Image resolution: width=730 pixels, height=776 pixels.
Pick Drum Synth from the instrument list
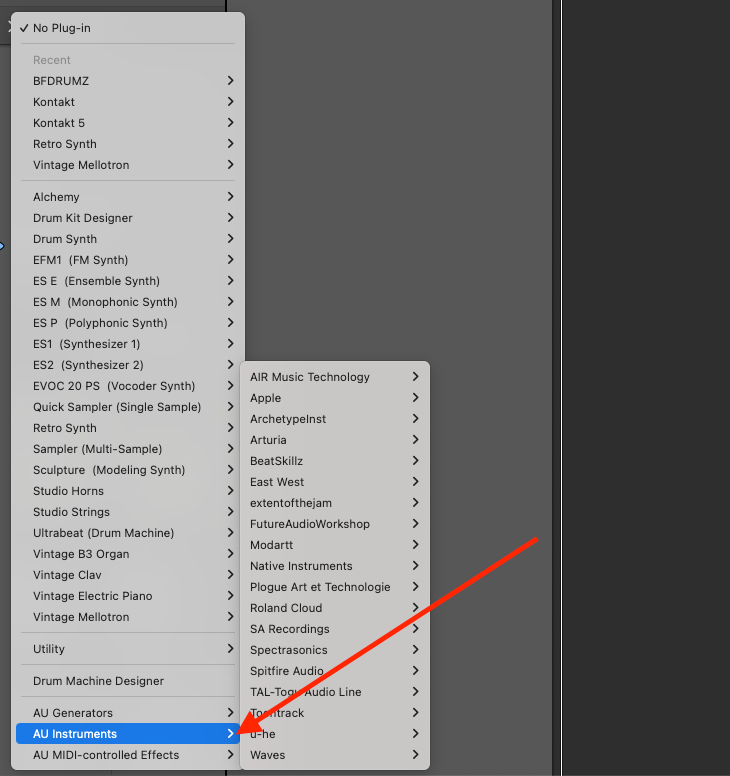point(128,239)
